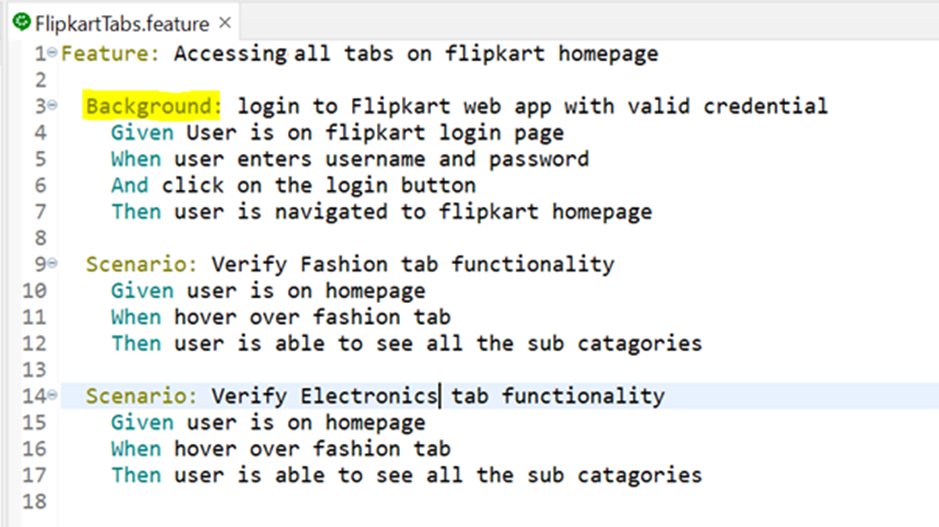Click the 'When hover over fashion tab' step on line 11
The image size is (939, 527).
(280, 317)
